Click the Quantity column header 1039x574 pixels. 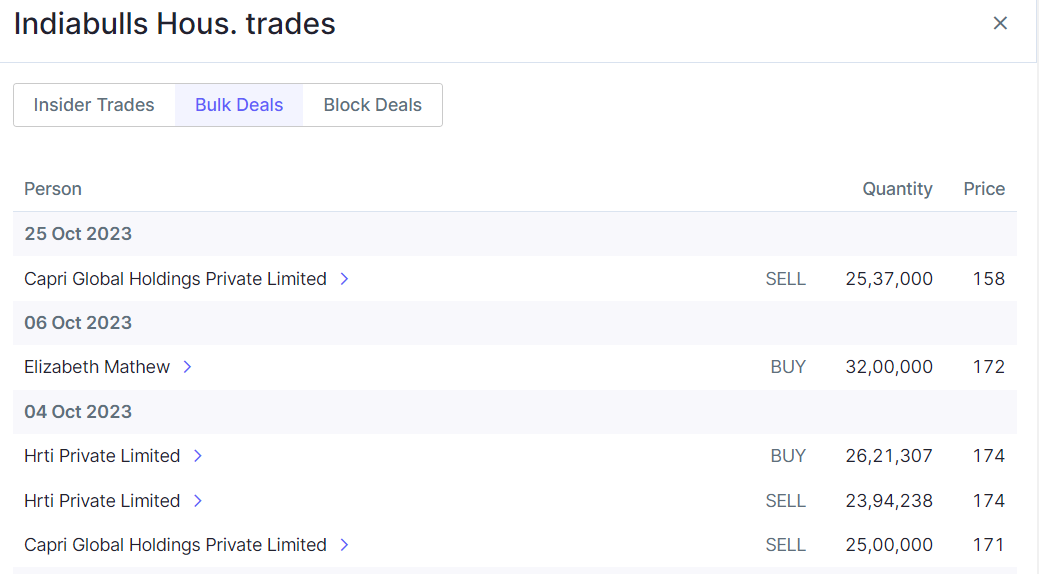[897, 189]
